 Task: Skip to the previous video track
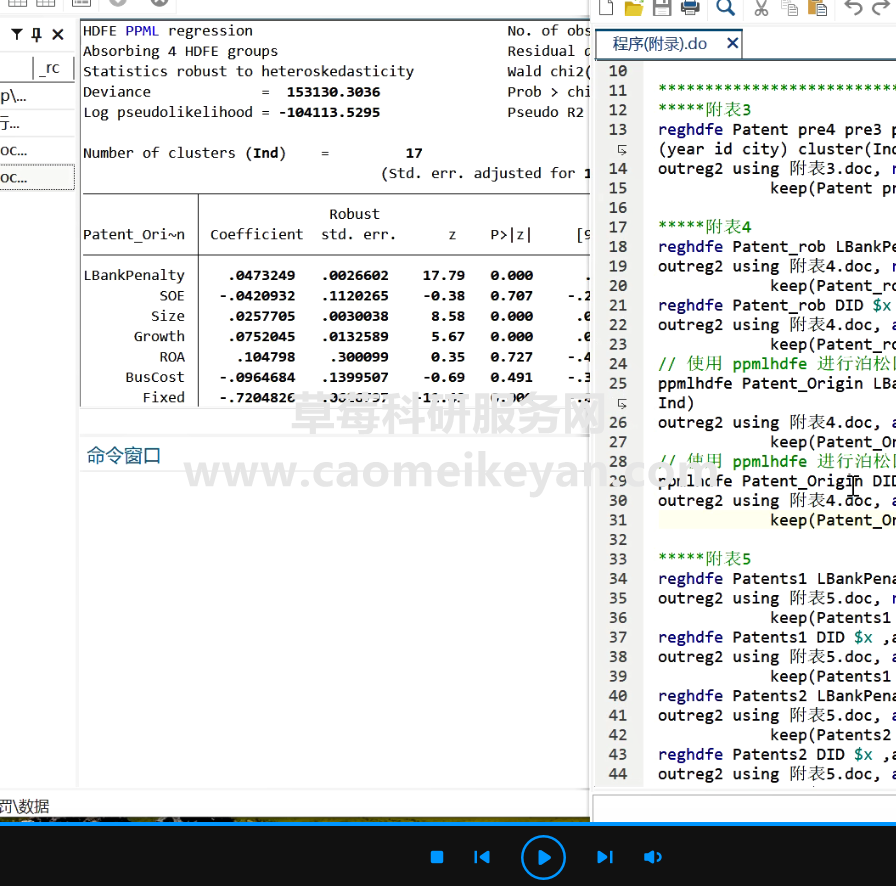pyautogui.click(x=482, y=857)
